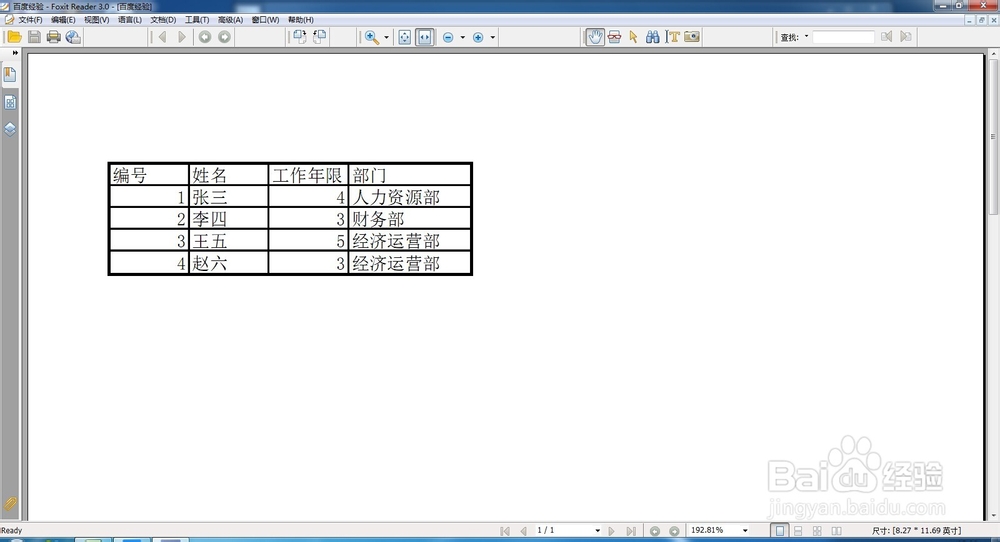This screenshot has height=542, width=1000.
Task: Click the table header 工作年限
Action: click(307, 175)
